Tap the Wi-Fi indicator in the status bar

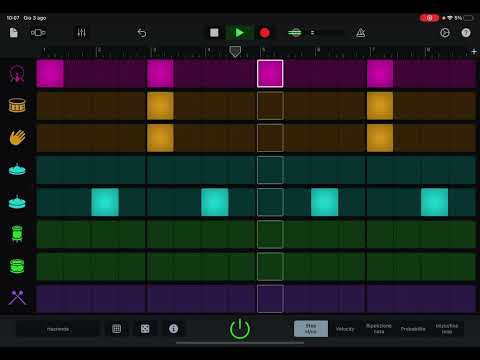coord(450,18)
